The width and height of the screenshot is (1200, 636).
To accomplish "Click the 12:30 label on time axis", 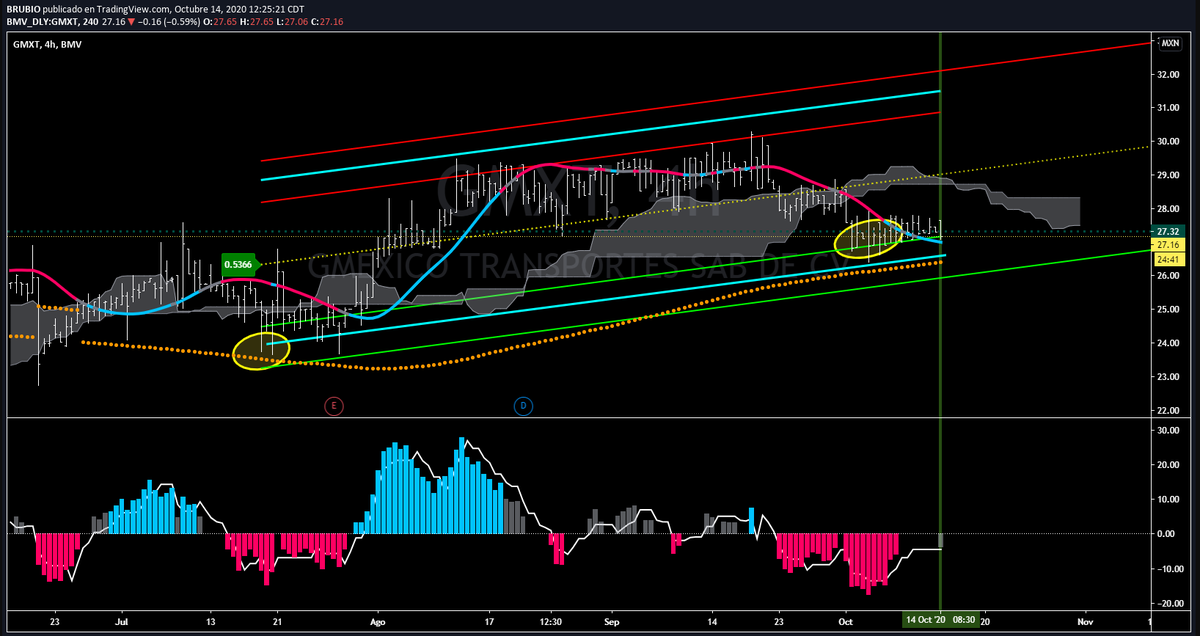I will coord(551,621).
